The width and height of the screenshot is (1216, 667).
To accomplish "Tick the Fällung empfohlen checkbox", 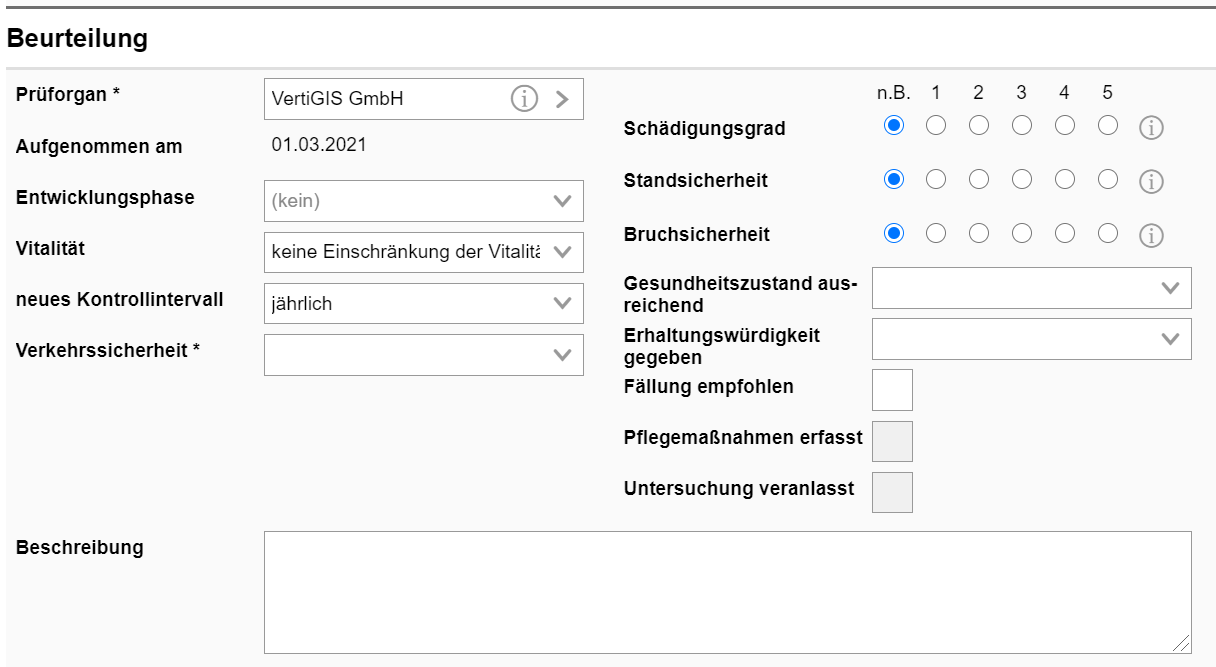I will coord(892,390).
